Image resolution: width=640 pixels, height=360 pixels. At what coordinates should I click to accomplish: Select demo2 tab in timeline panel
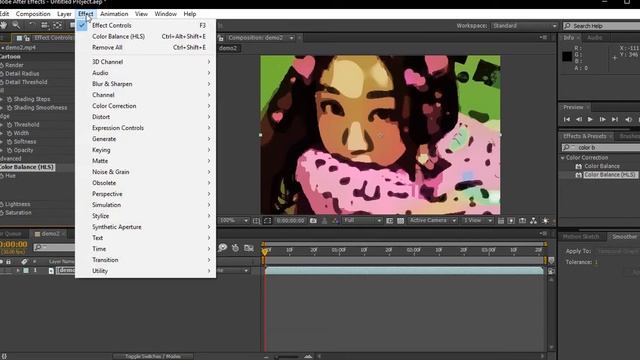[50, 234]
